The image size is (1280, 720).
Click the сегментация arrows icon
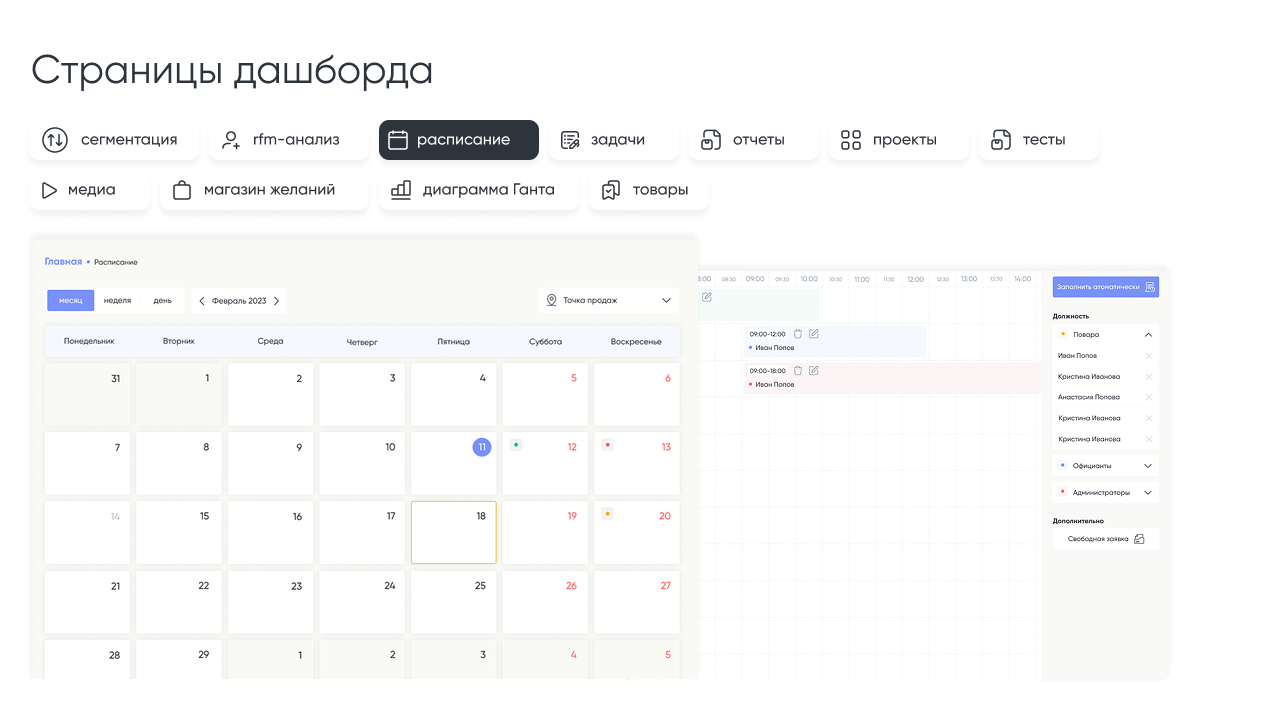[x=54, y=140]
